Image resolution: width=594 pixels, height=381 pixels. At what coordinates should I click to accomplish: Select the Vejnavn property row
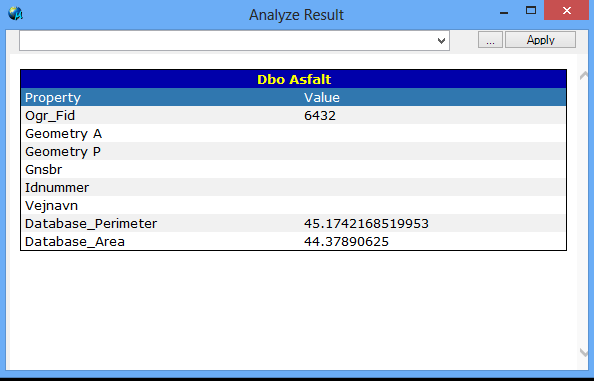click(294, 205)
